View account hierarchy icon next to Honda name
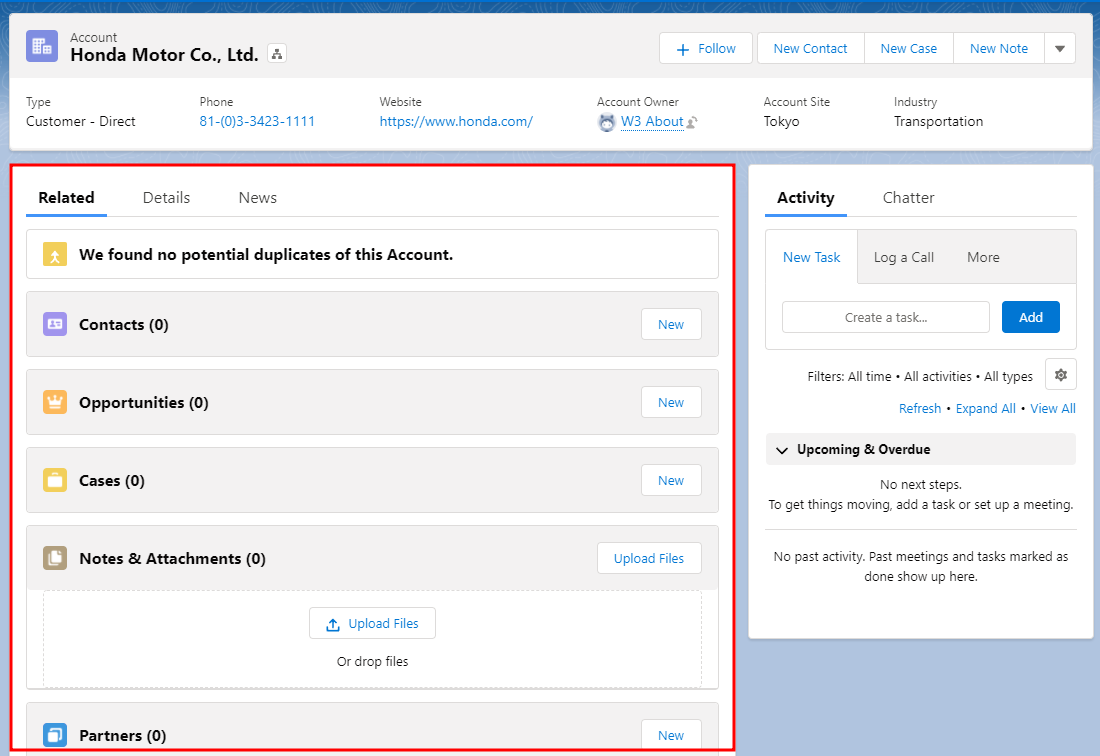Screen dimensions: 1100x756 (277, 54)
